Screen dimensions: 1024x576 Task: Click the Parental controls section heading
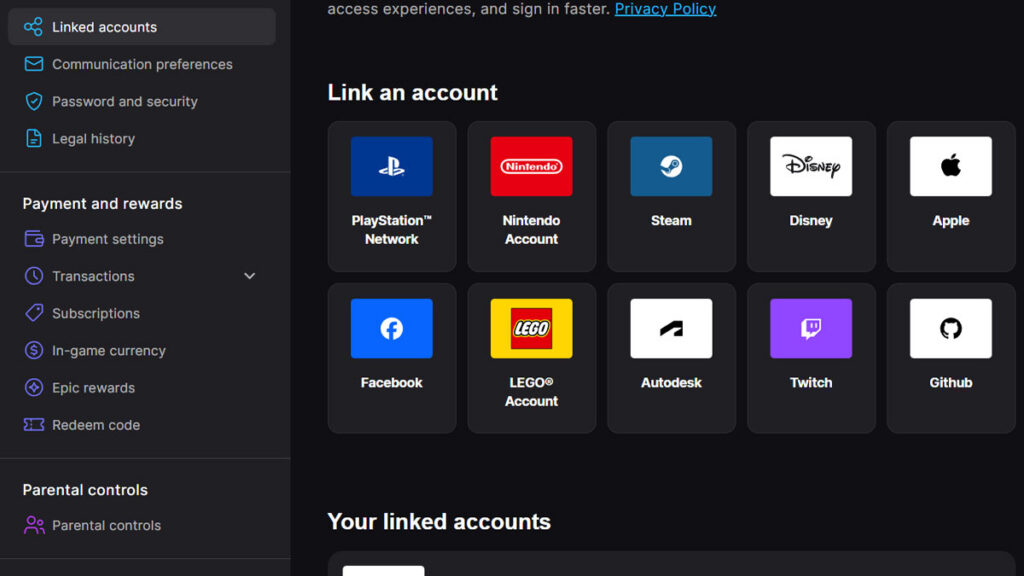(85, 490)
